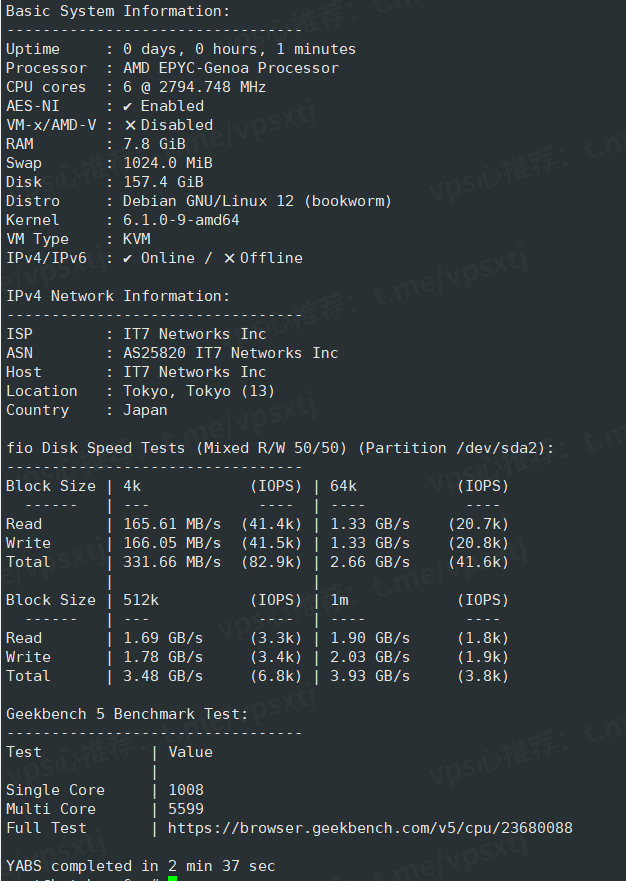The height and width of the screenshot is (881, 626).
Task: Click the AS25820 IT7 Networks ASN value
Action: click(230, 353)
